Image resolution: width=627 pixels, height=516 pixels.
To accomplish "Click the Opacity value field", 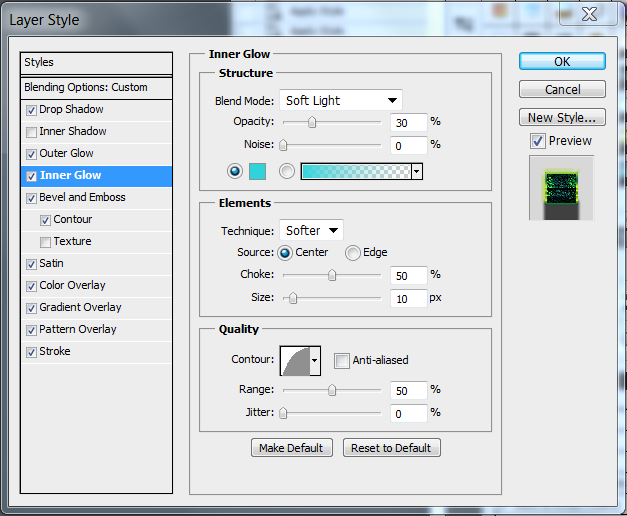I will (x=409, y=122).
